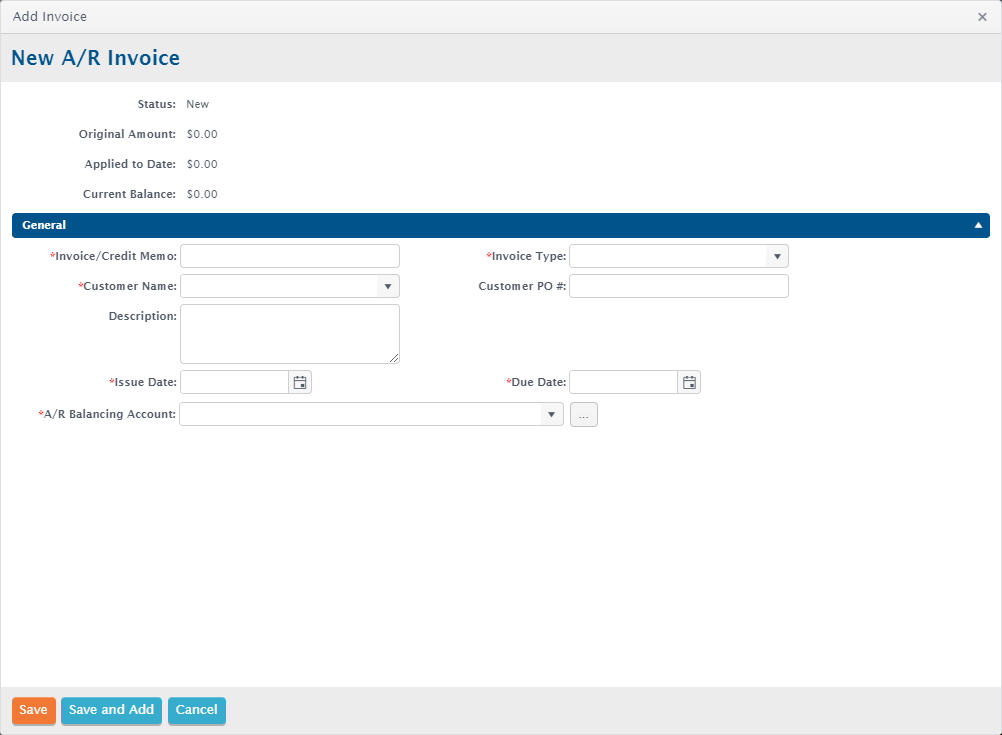Image resolution: width=1002 pixels, height=735 pixels.
Task: Click the orange Save button
Action: pyautogui.click(x=33, y=711)
